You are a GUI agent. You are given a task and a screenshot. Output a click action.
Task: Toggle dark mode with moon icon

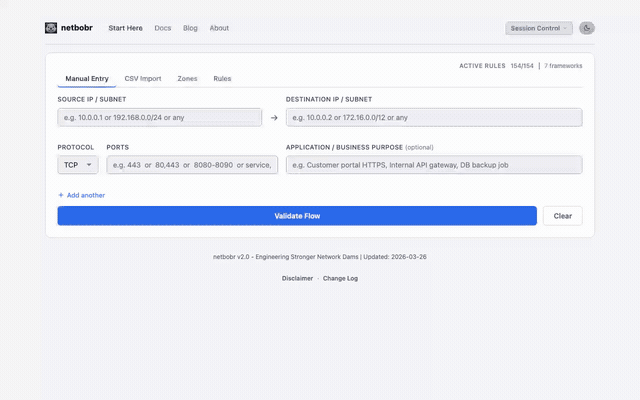point(587,28)
